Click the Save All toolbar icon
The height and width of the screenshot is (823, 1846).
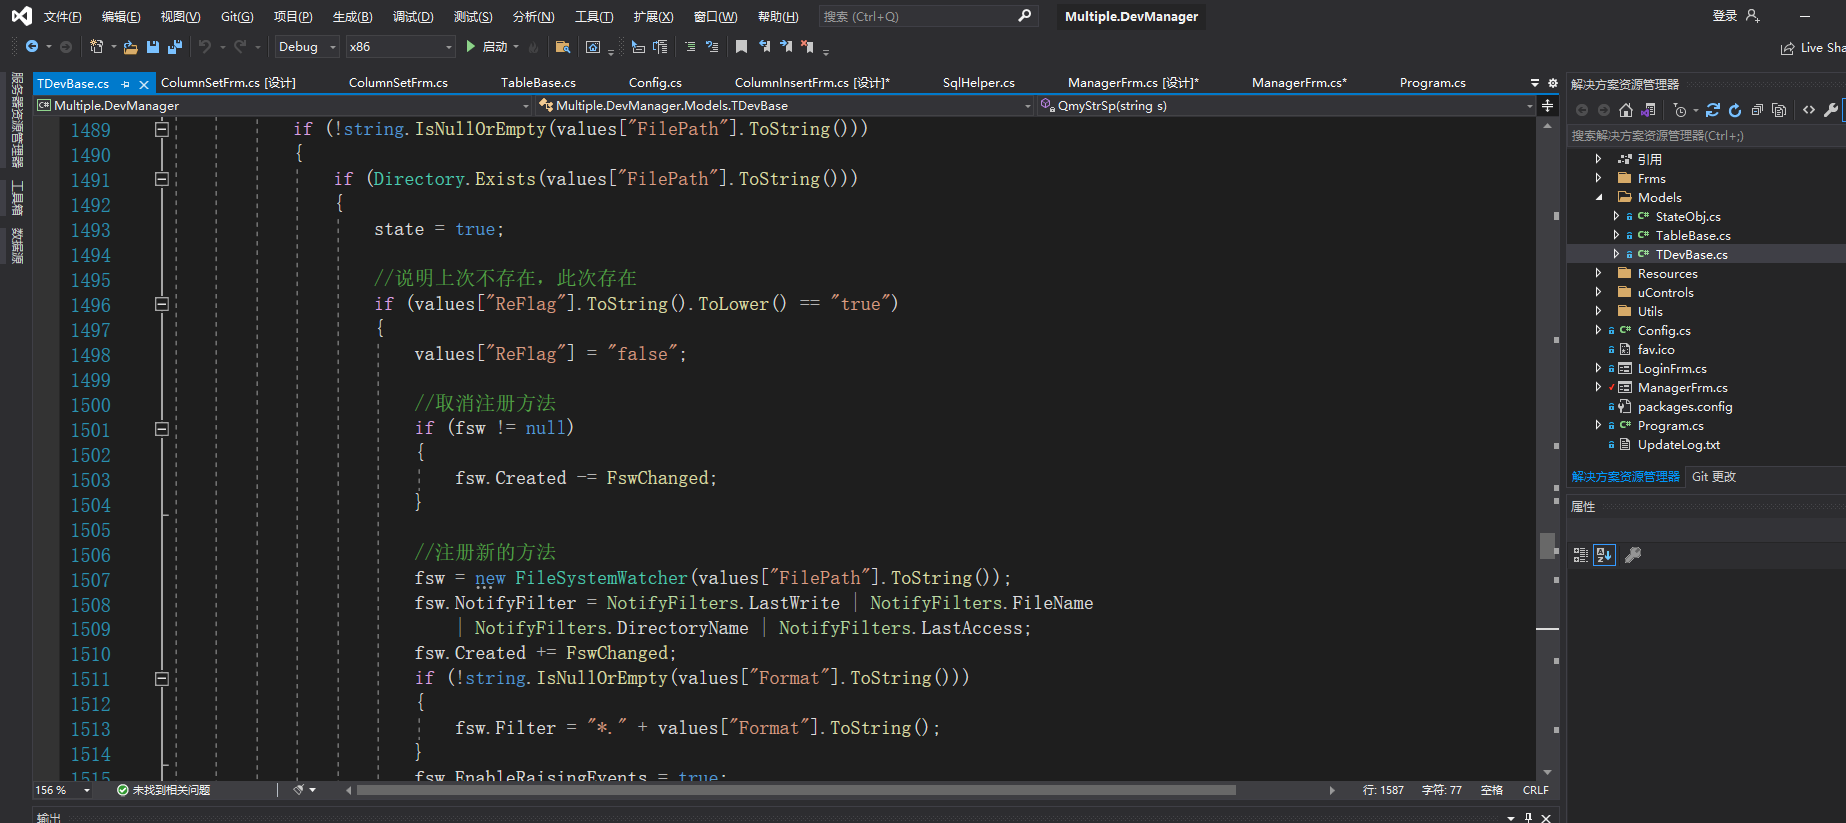tap(175, 47)
